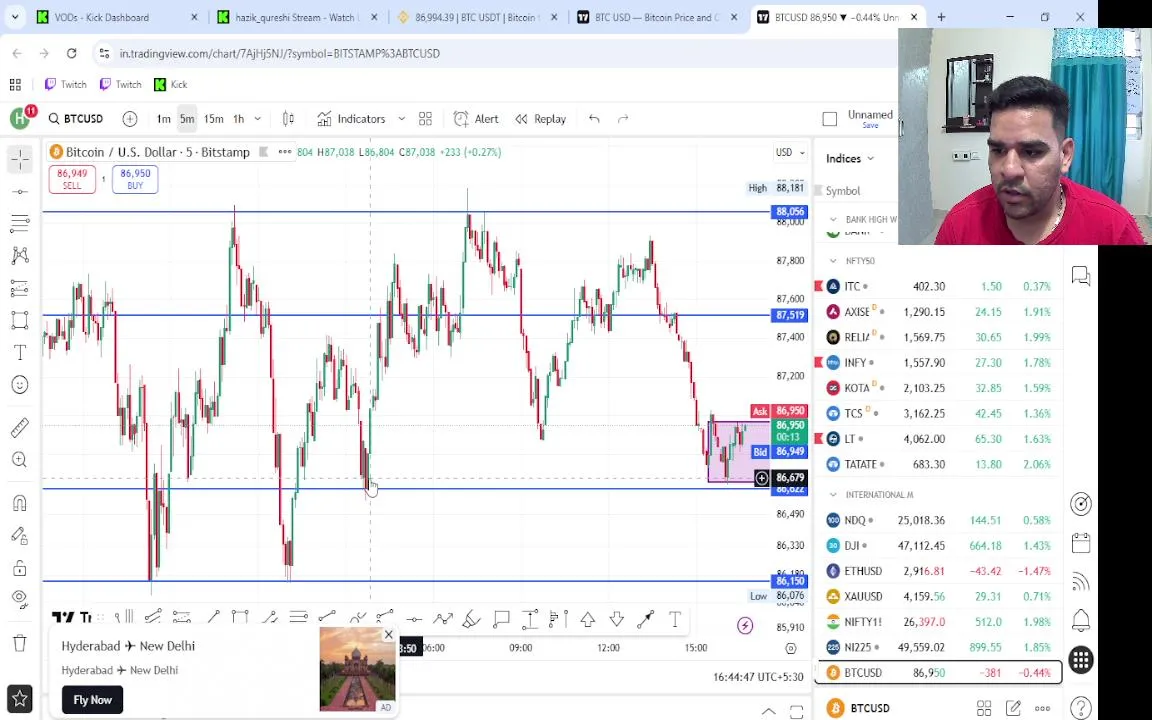
Task: Click the Safdarjung tomb ad thumbnail
Action: point(357,669)
